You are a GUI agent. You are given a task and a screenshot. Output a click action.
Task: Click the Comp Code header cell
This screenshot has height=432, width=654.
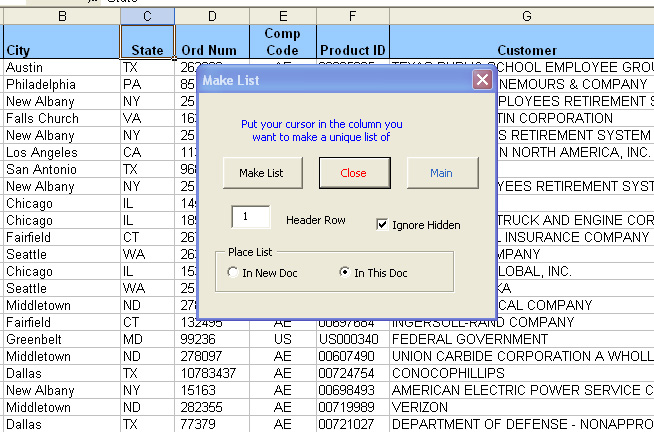click(283, 42)
